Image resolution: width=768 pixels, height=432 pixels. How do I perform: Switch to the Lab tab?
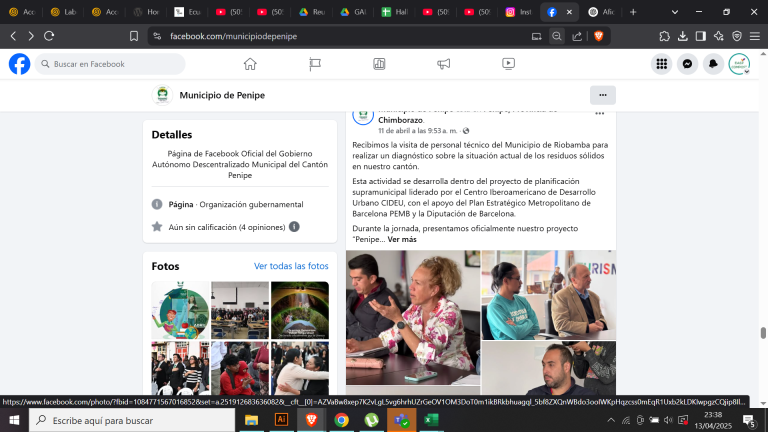[x=63, y=12]
